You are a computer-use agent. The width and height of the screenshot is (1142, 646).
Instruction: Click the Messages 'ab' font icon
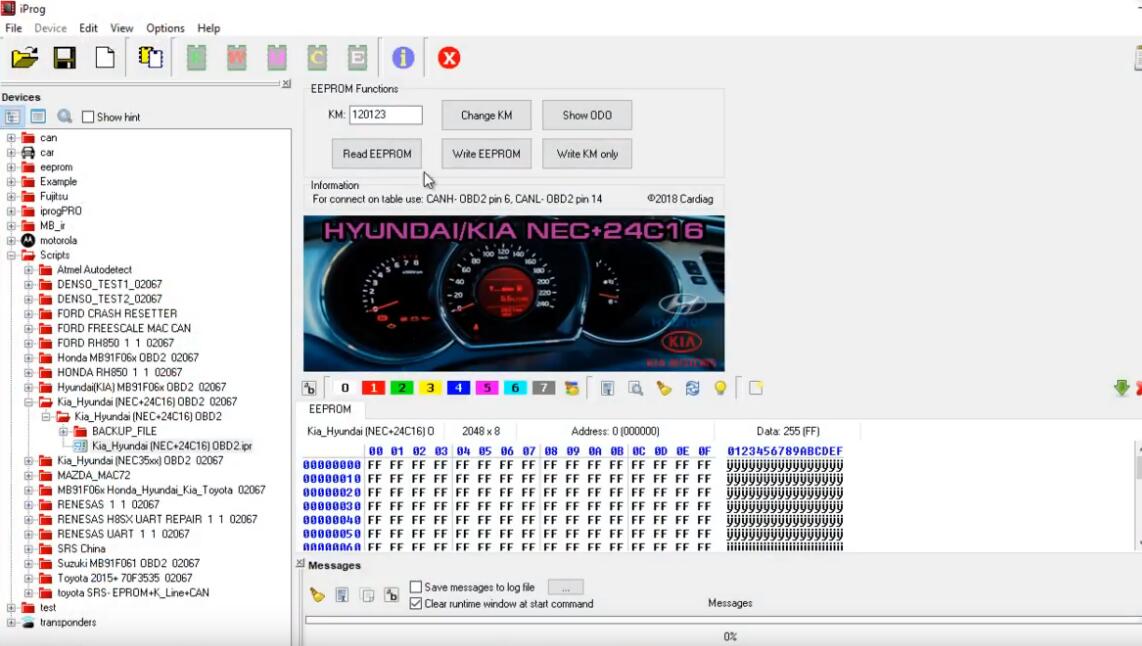click(x=392, y=595)
